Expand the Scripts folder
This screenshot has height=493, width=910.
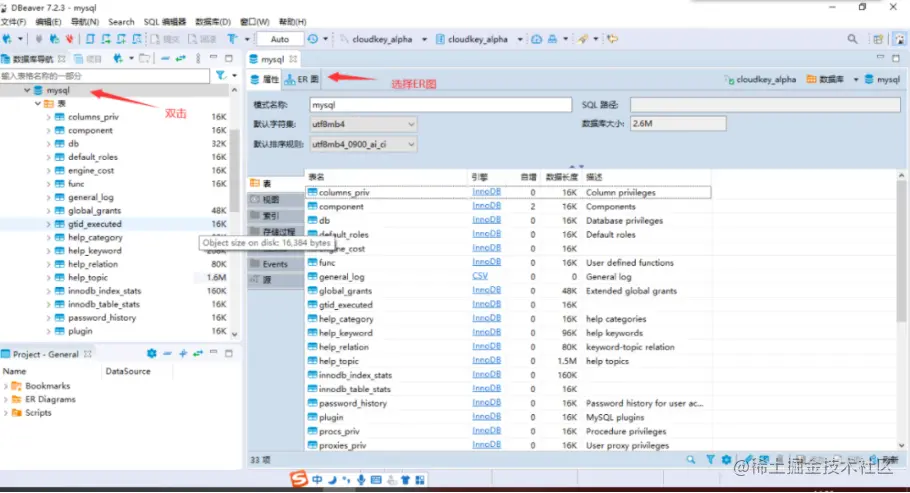pyautogui.click(x=6, y=412)
